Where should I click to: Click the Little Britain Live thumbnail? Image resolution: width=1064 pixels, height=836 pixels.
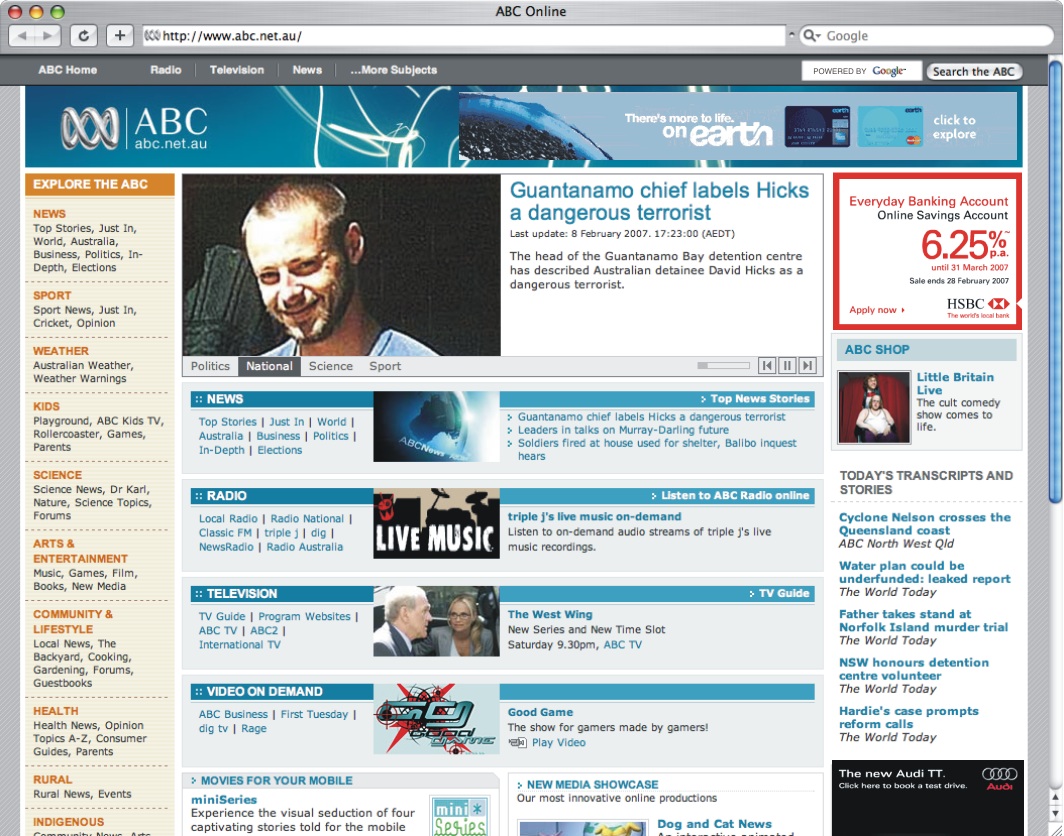(874, 407)
